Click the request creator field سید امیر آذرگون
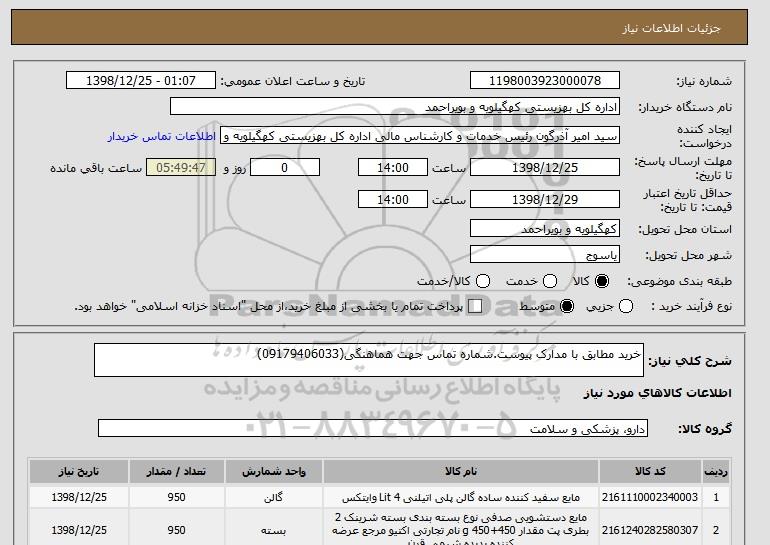The width and height of the screenshot is (770, 545). pos(420,136)
